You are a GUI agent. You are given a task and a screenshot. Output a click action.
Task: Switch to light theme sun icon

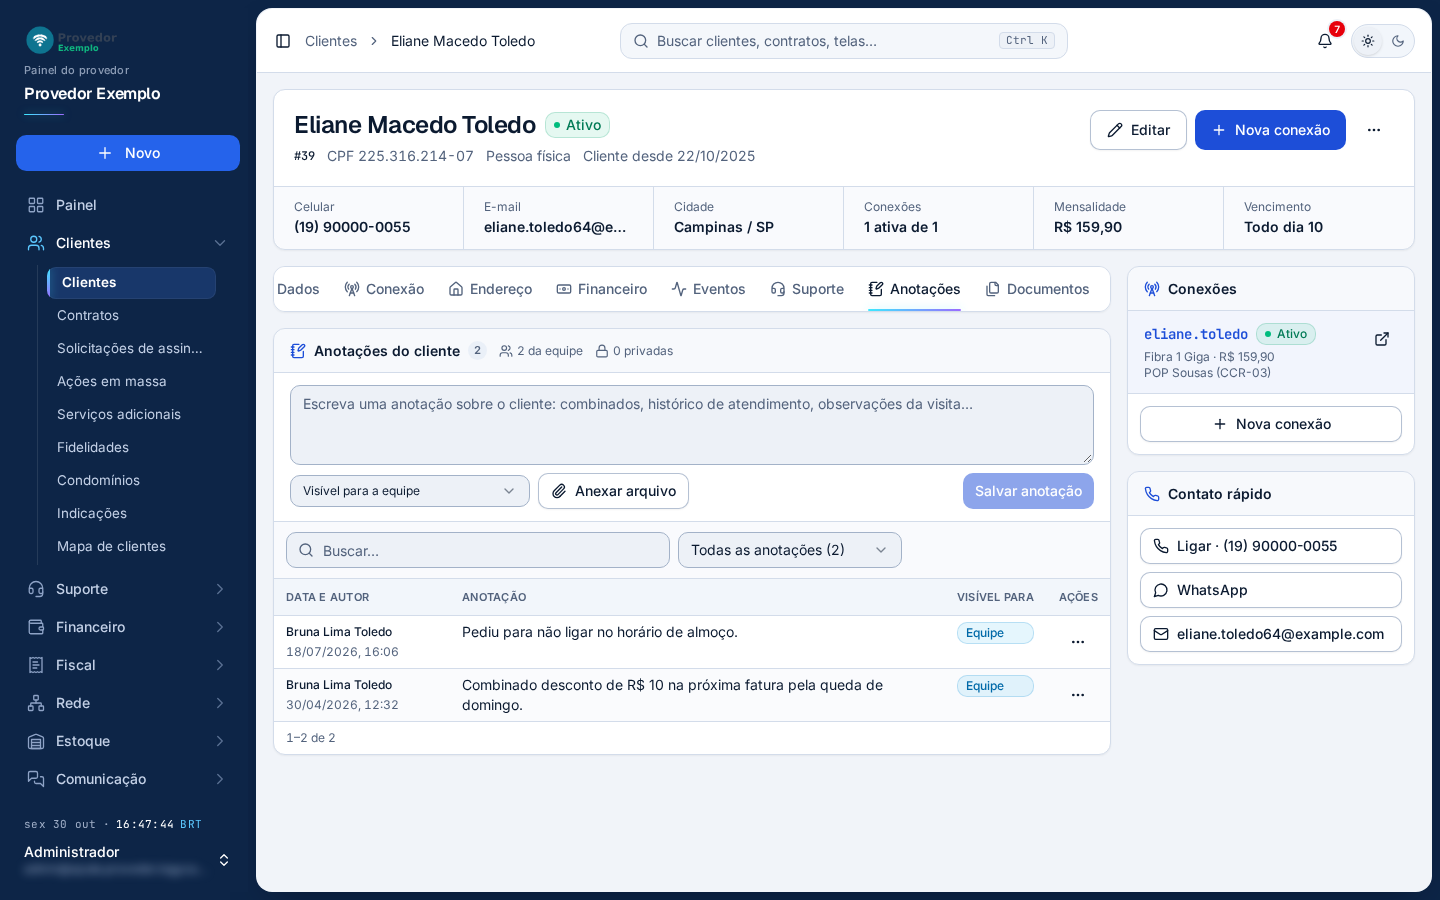click(1368, 41)
